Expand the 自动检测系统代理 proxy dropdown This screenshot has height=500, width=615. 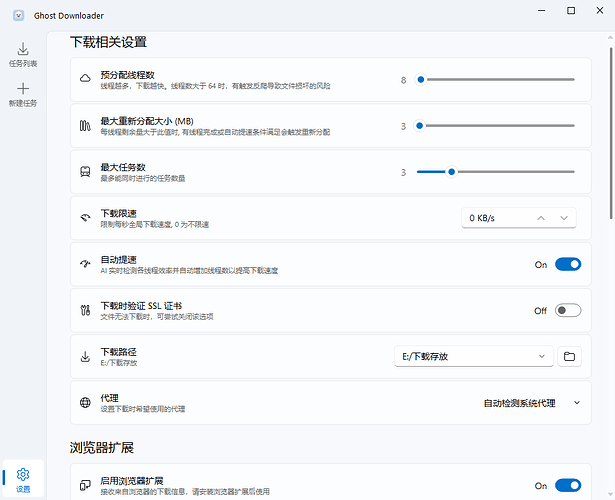[x=531, y=403]
